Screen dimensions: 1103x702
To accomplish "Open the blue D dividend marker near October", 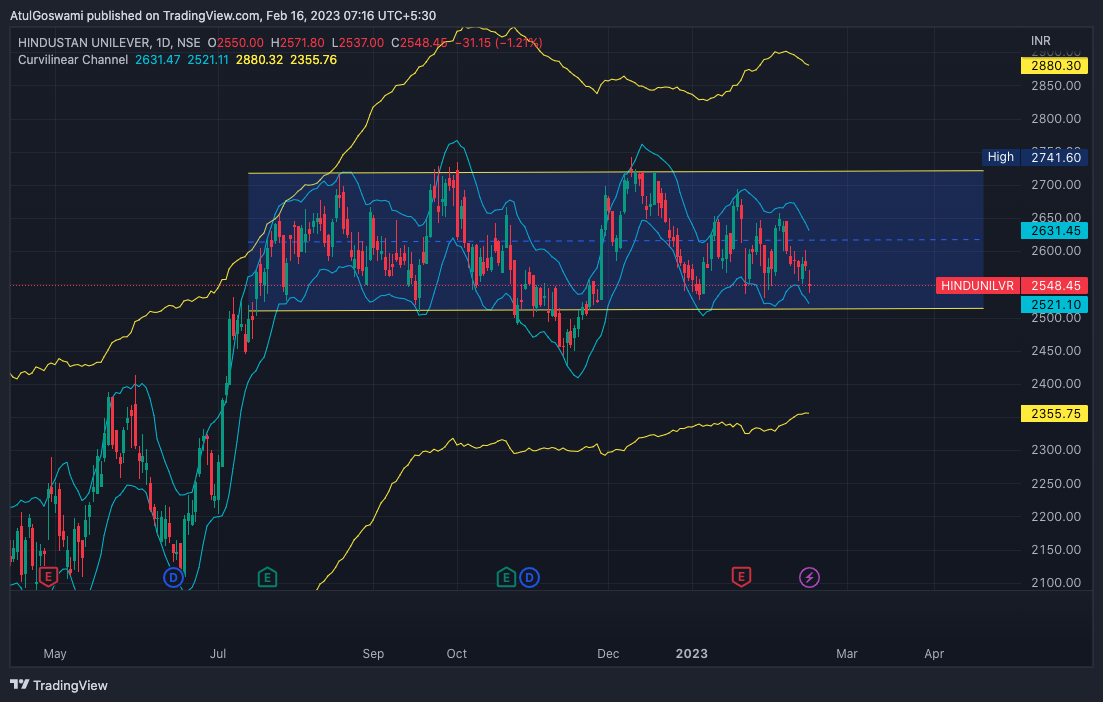I will click(529, 578).
